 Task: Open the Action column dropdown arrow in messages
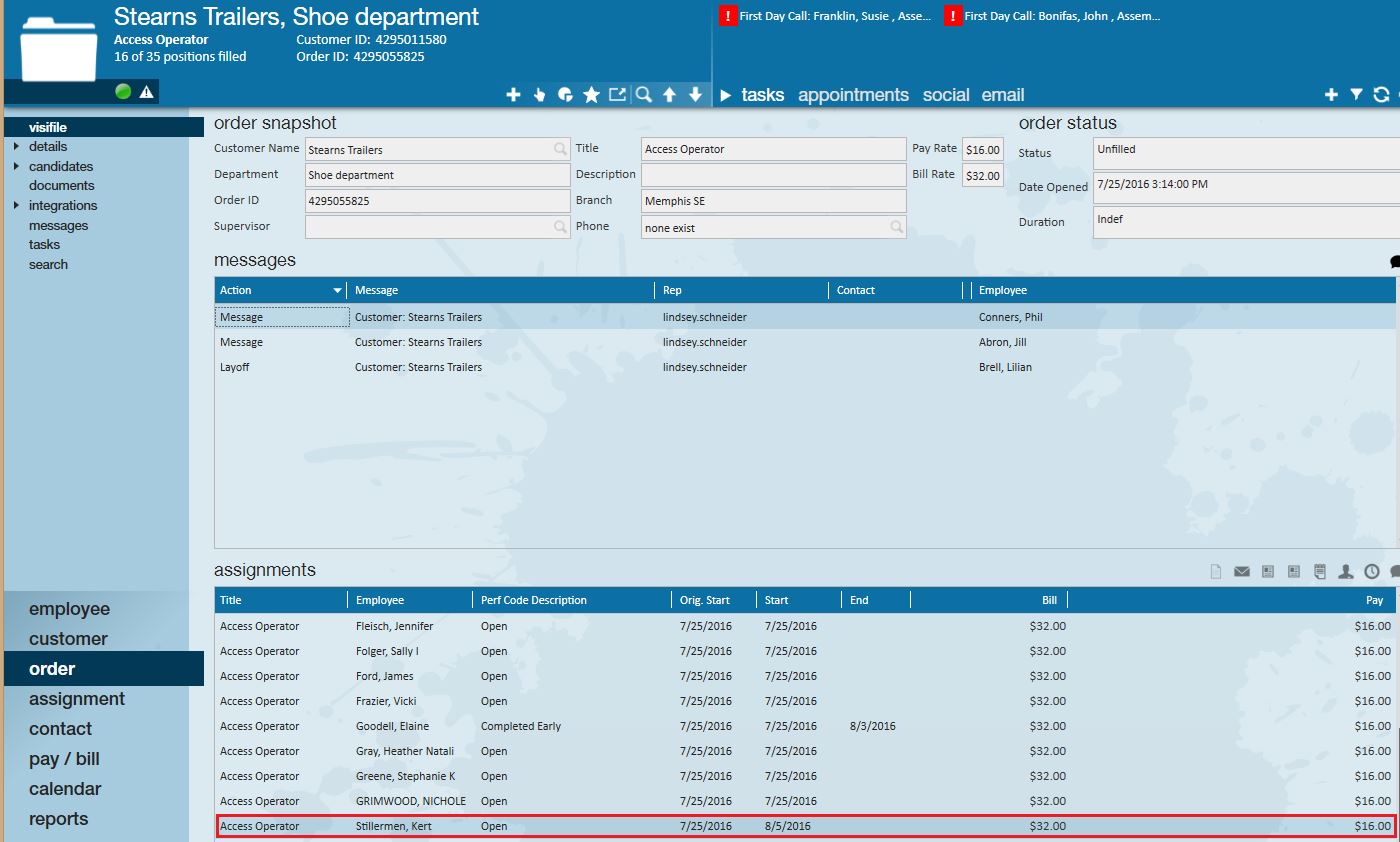pyautogui.click(x=337, y=291)
